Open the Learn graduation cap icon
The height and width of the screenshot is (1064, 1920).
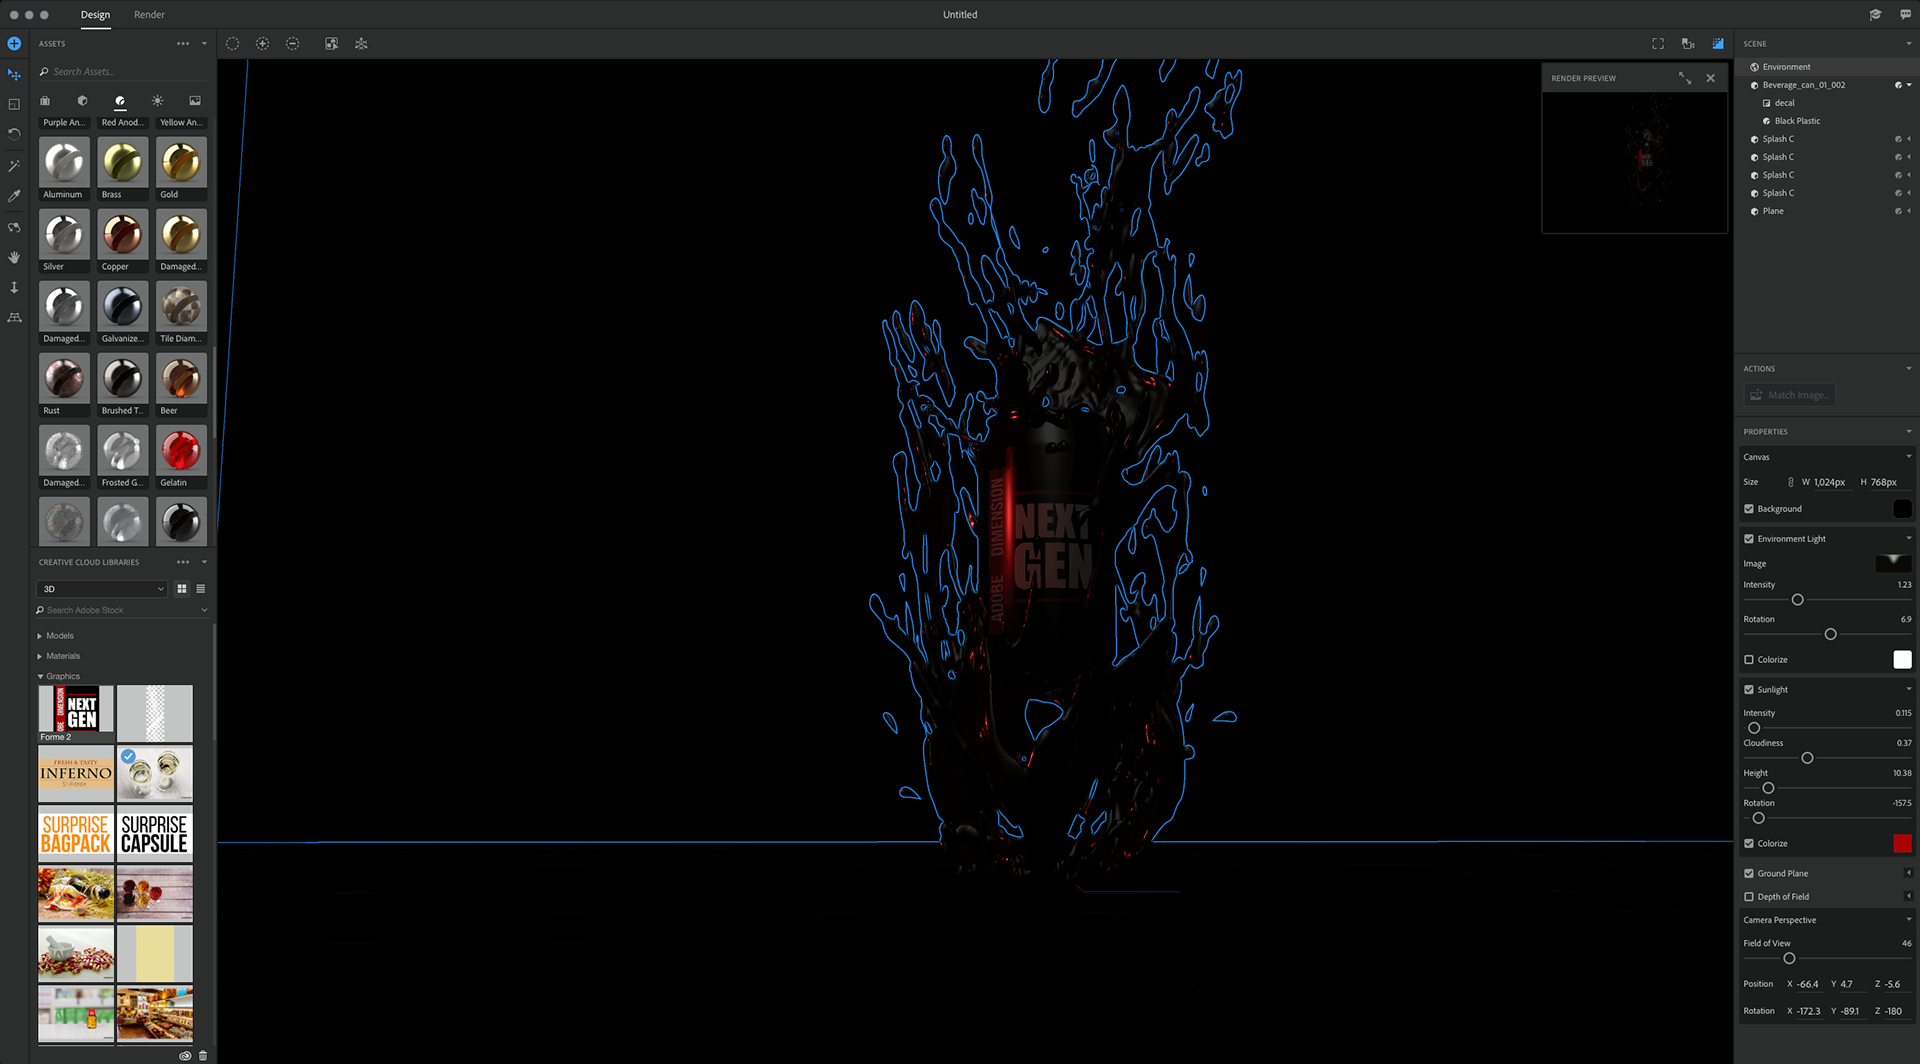click(1875, 15)
